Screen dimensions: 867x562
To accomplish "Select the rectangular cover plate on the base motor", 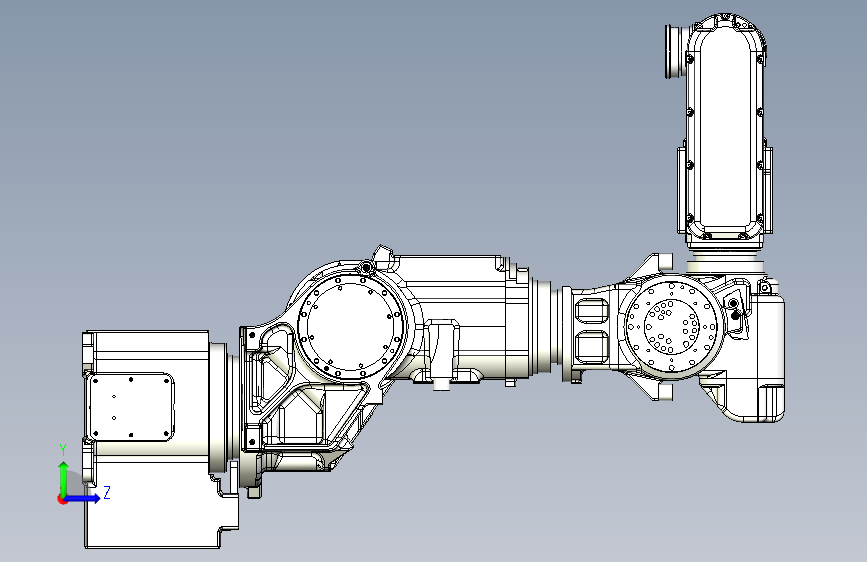I will coord(131,407).
